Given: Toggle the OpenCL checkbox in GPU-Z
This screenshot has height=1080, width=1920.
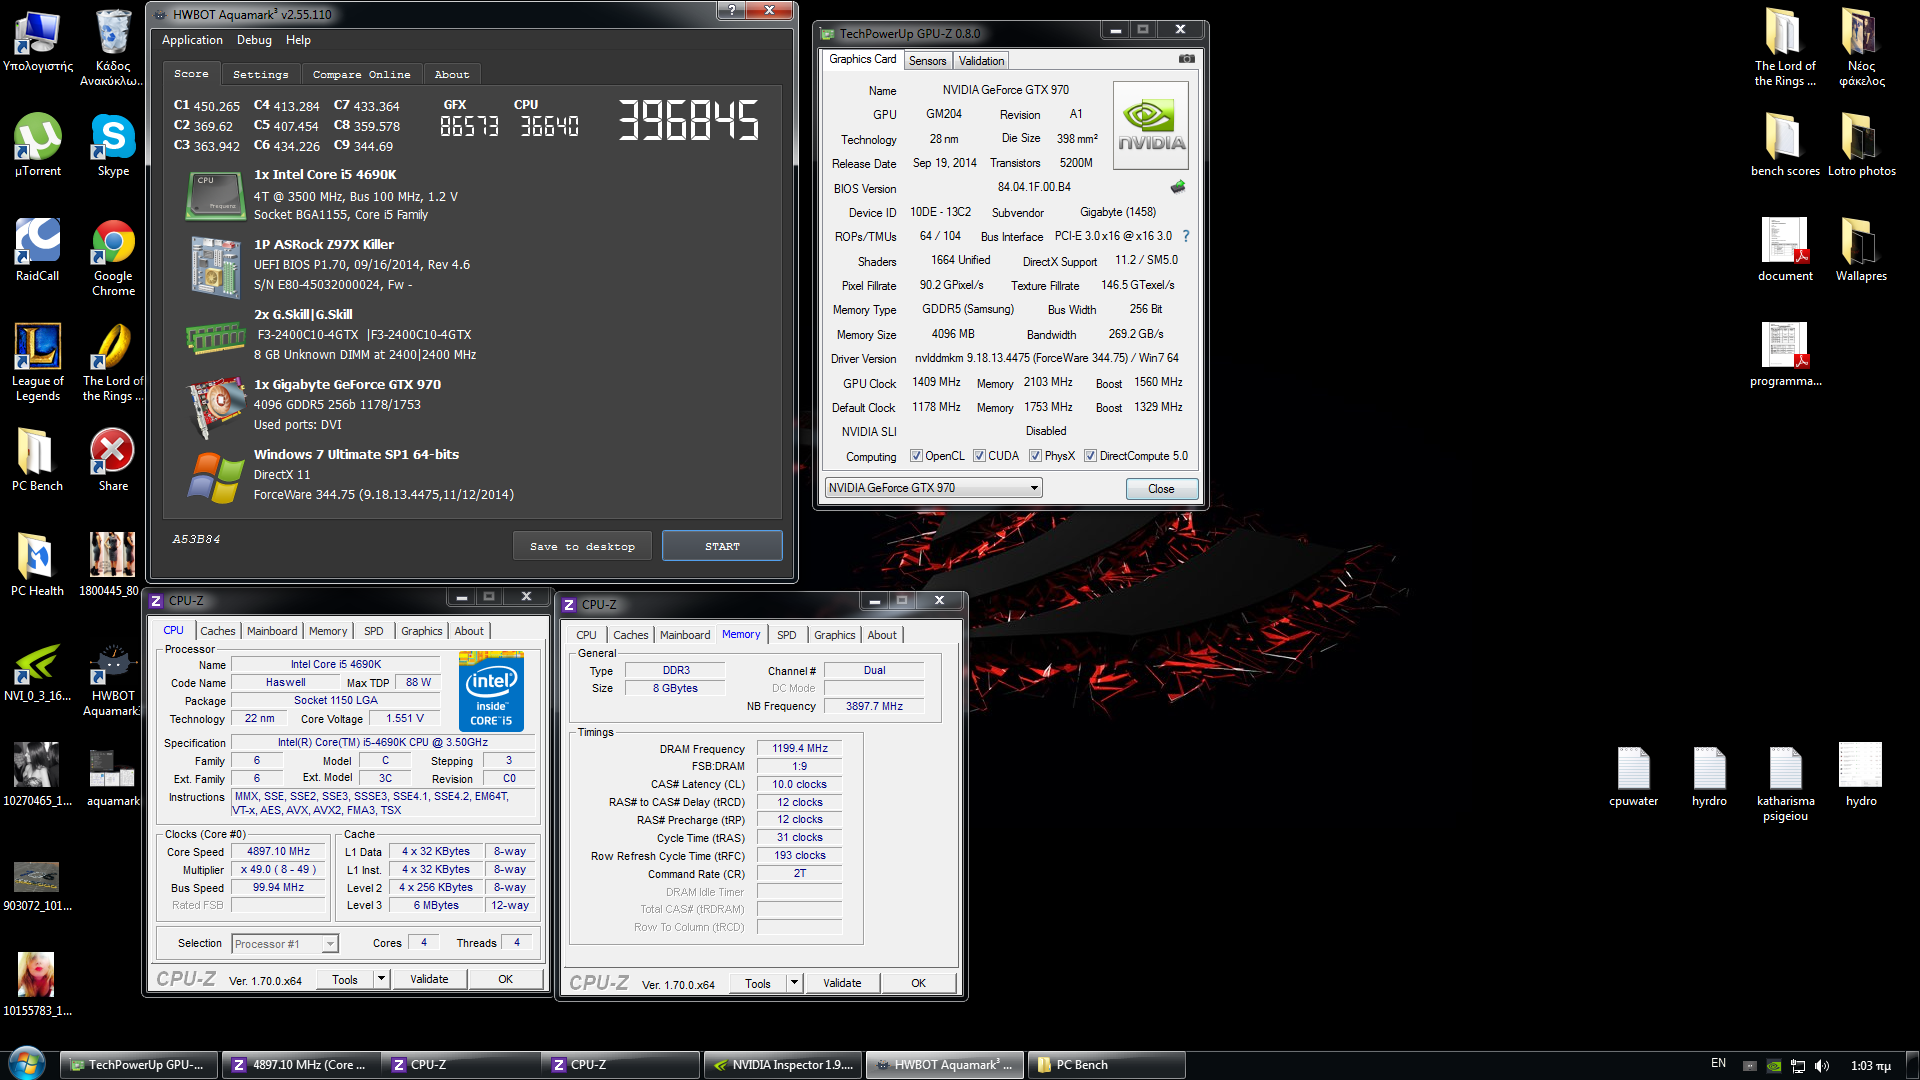Looking at the screenshot, I should point(916,456).
